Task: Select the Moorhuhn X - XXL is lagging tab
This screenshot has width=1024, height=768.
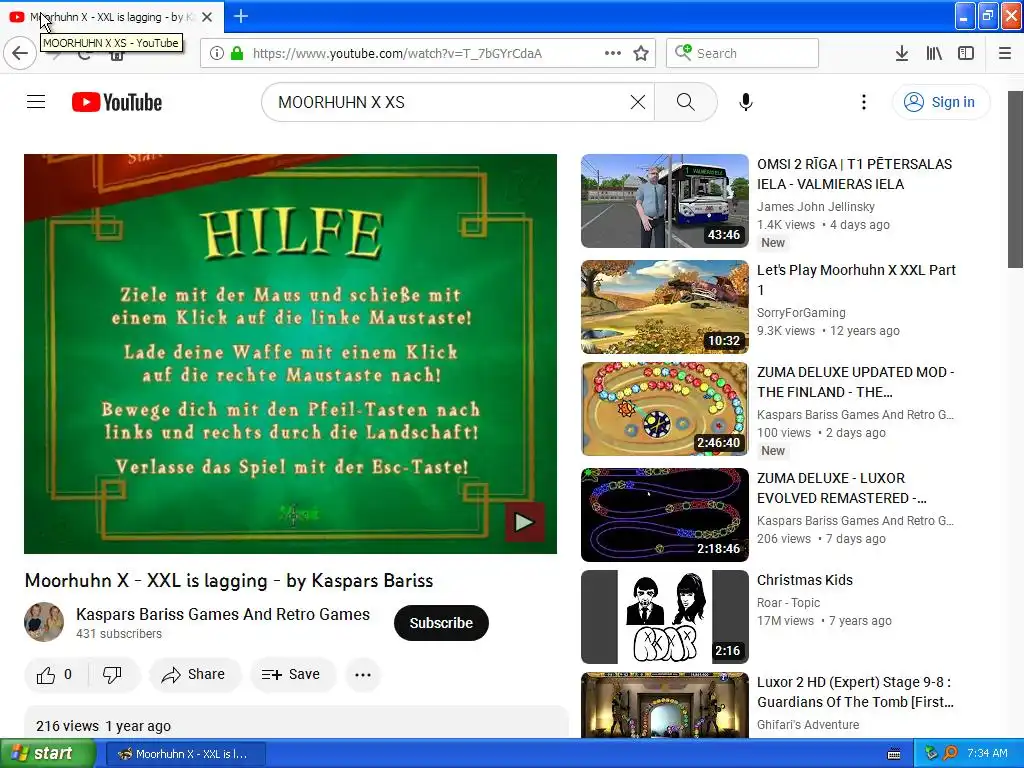Action: 111,17
